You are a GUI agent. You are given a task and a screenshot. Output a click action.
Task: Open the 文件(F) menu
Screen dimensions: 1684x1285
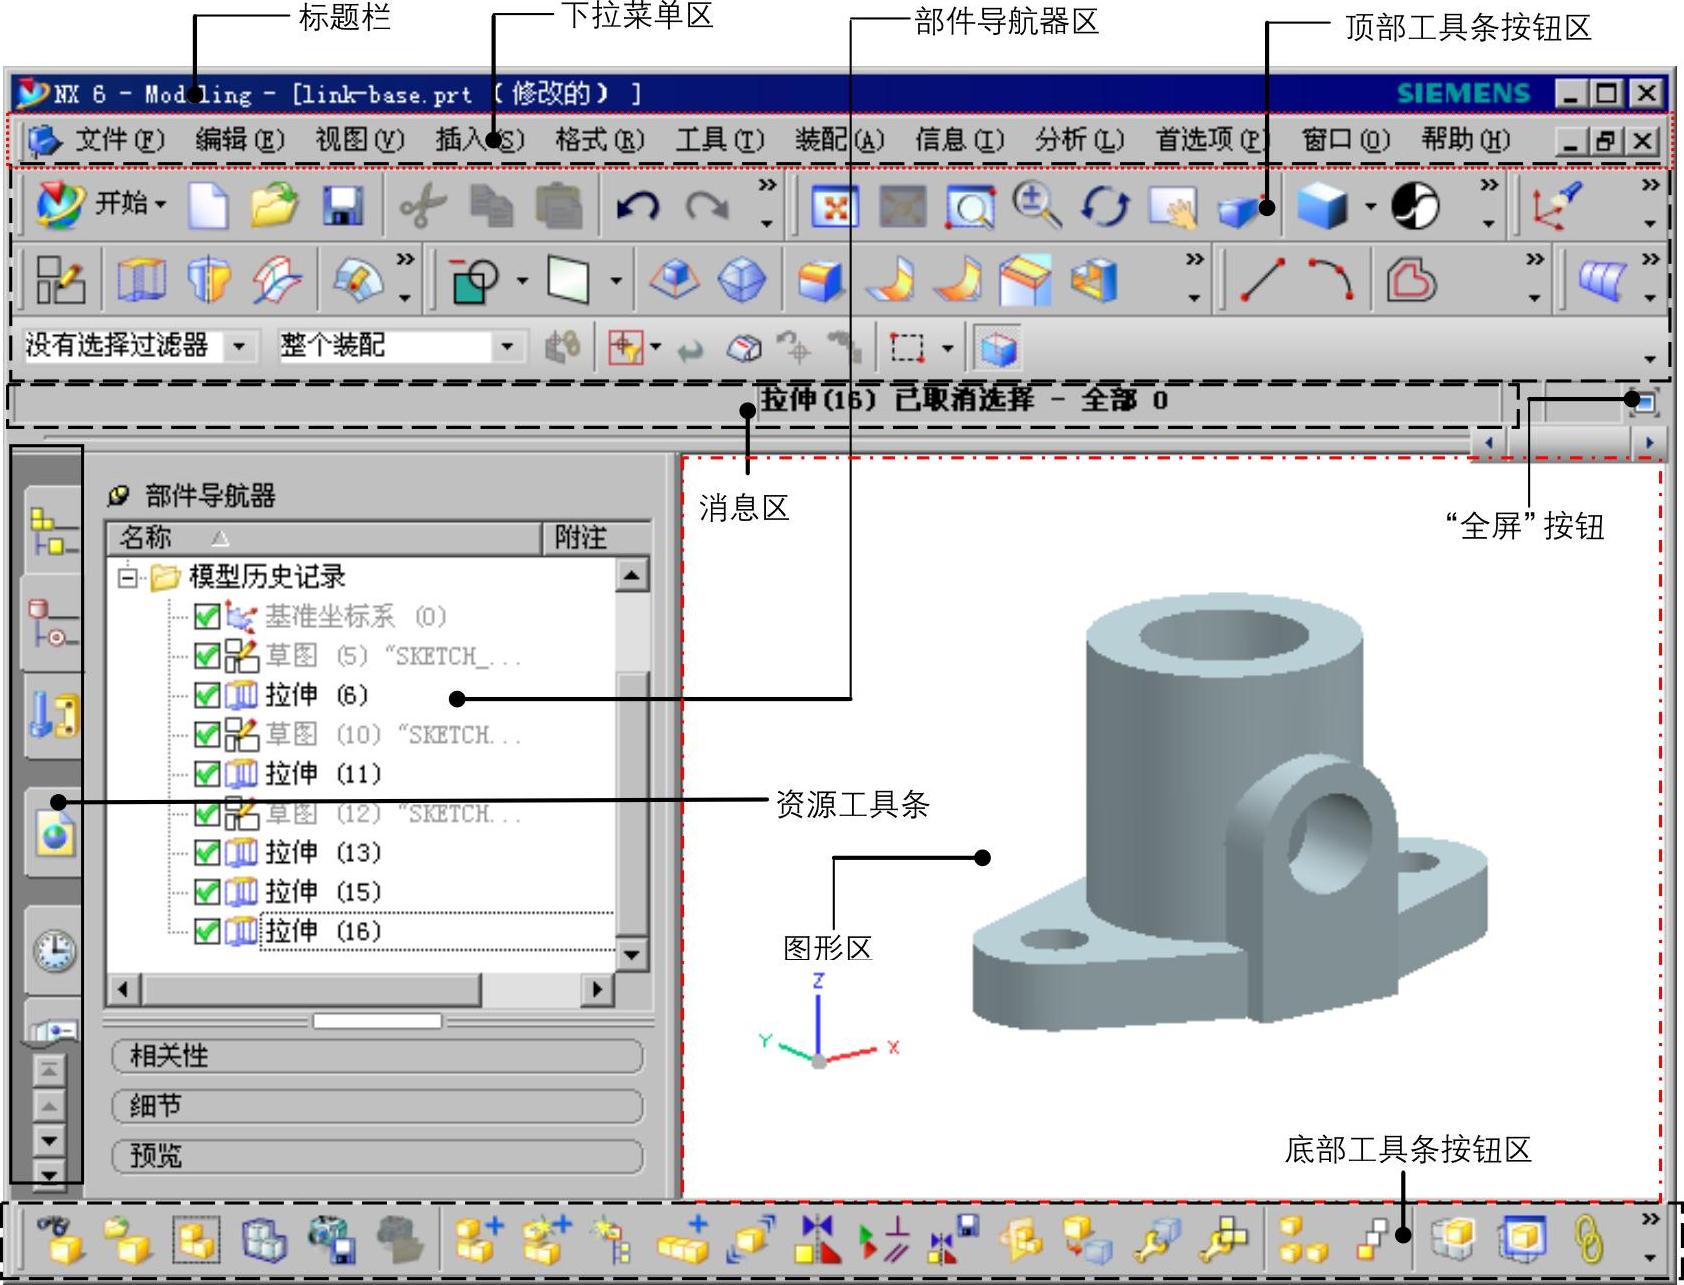click(x=118, y=140)
